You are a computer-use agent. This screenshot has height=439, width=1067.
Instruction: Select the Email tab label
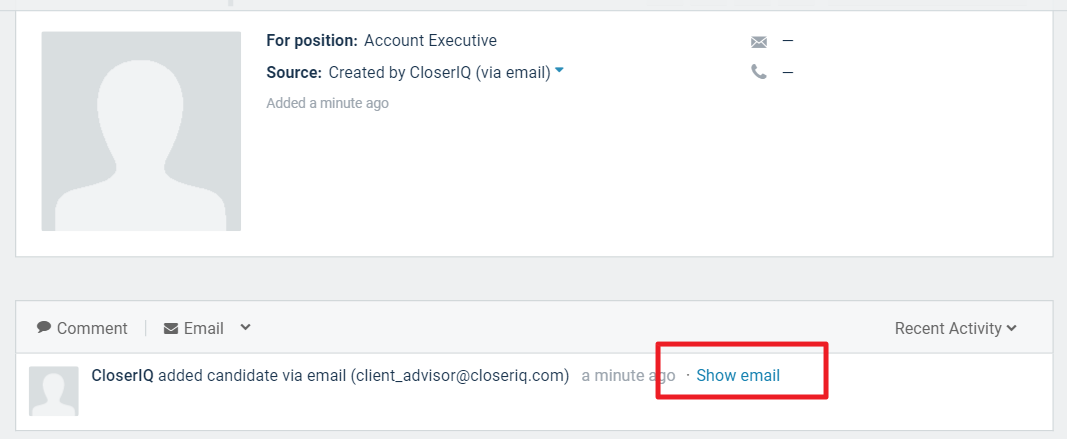pos(204,328)
